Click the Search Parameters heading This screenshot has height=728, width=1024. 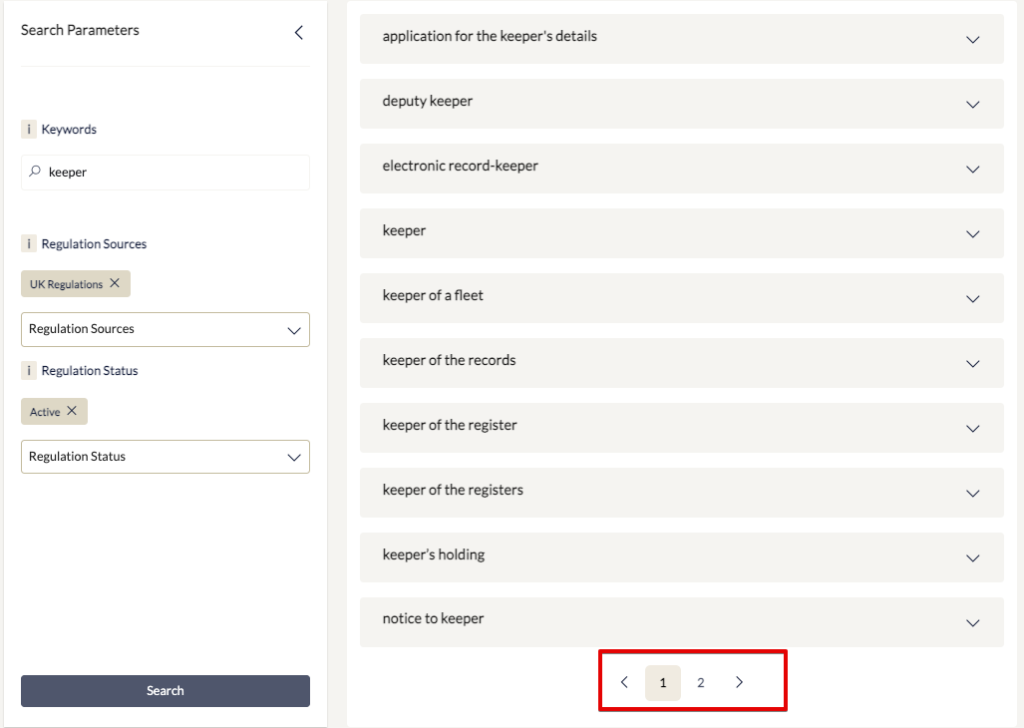80,30
